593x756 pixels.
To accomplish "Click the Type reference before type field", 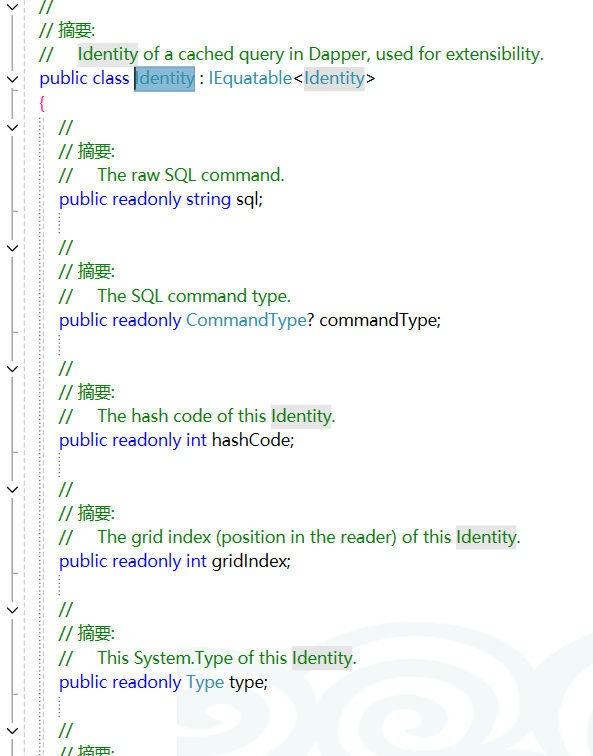I will pos(205,682).
